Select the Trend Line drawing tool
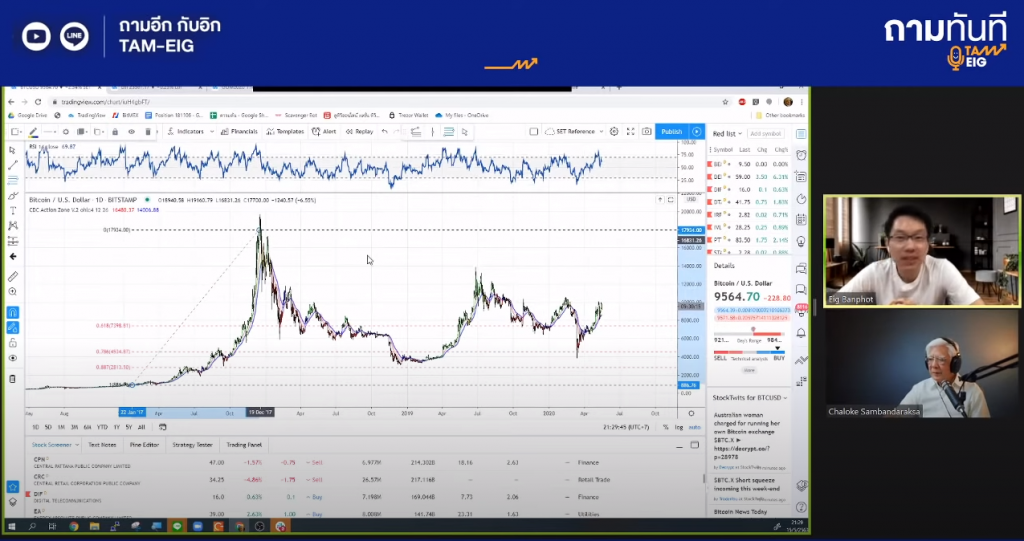Image resolution: width=1024 pixels, height=541 pixels. 12,165
